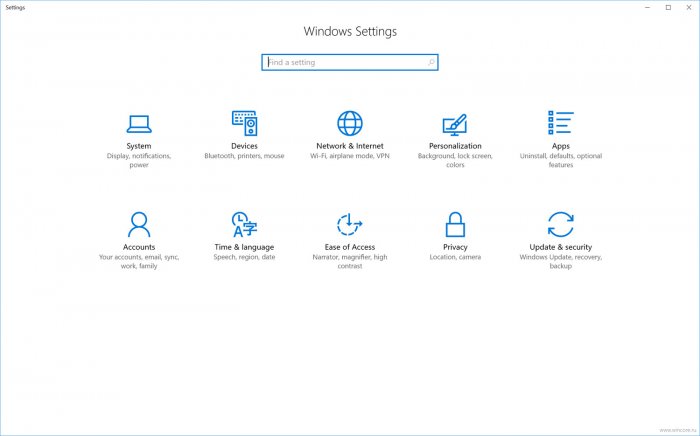Click the Accounts label

pyautogui.click(x=139, y=247)
